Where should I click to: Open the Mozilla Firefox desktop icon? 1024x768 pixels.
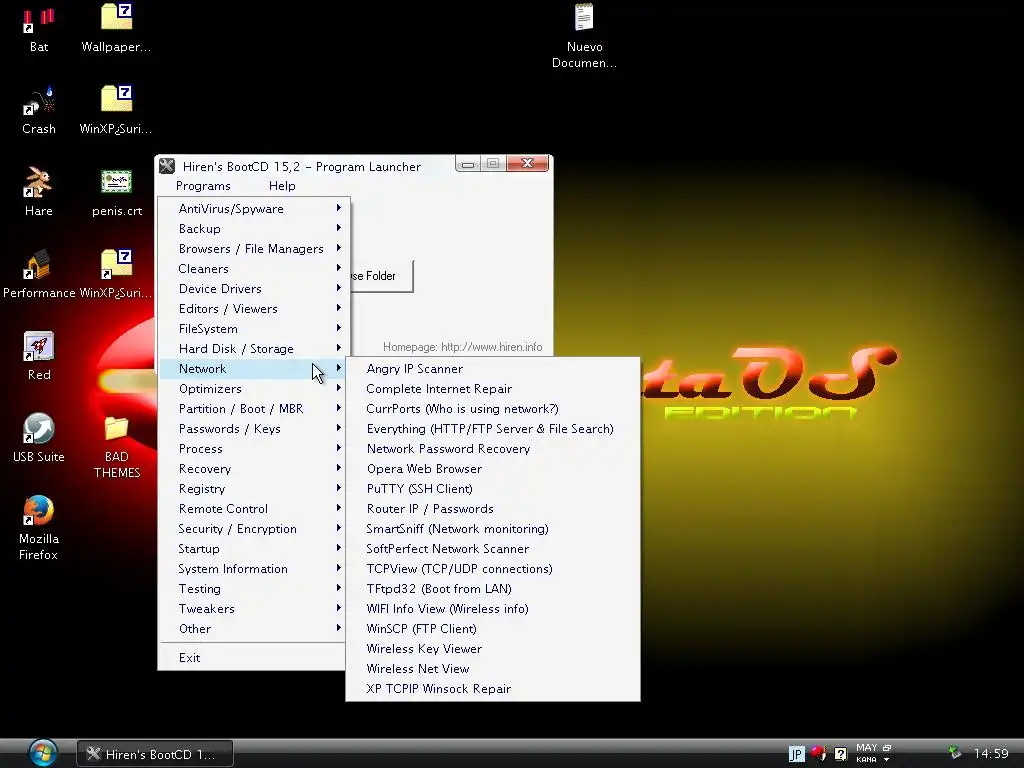39,511
